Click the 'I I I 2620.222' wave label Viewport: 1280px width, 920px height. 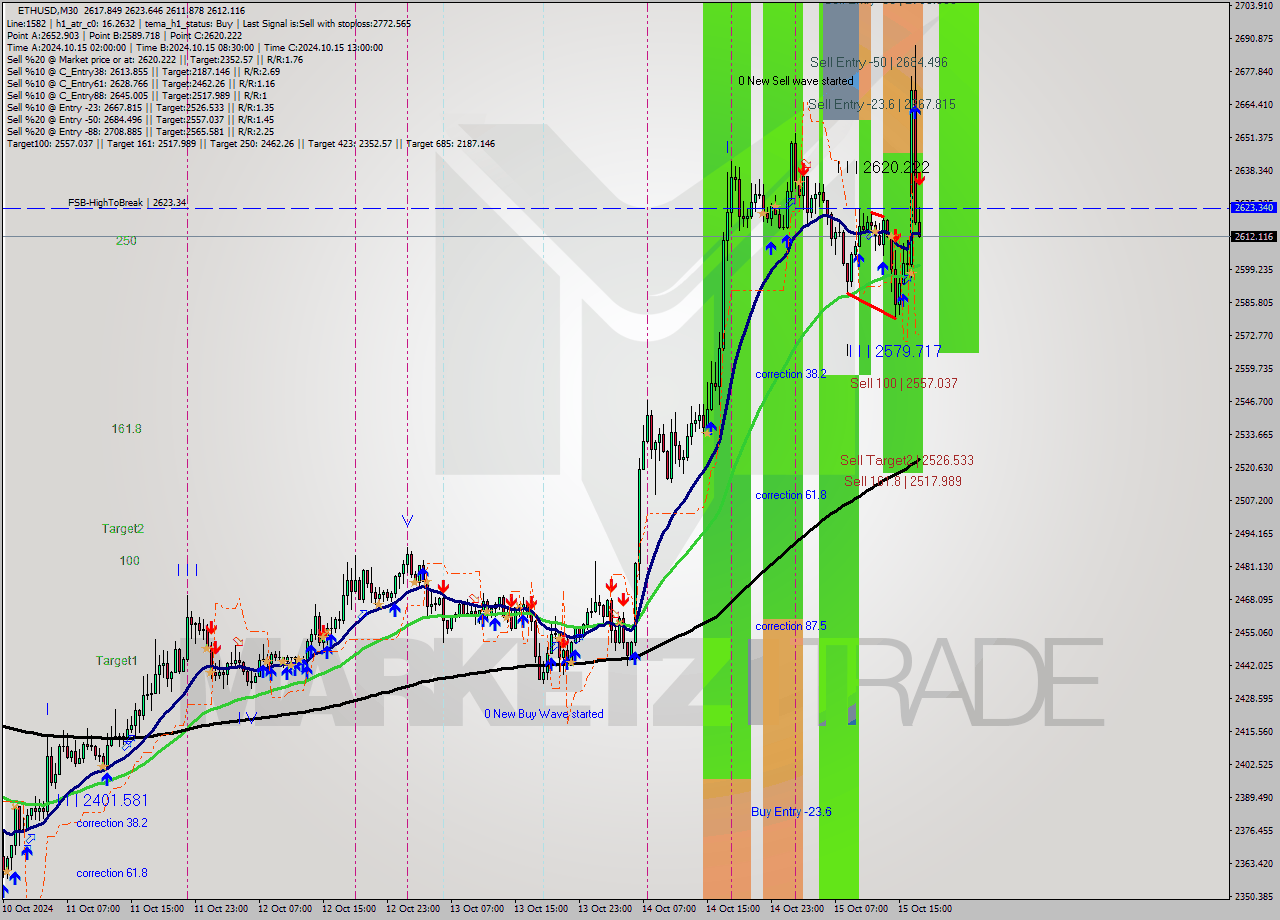(884, 168)
